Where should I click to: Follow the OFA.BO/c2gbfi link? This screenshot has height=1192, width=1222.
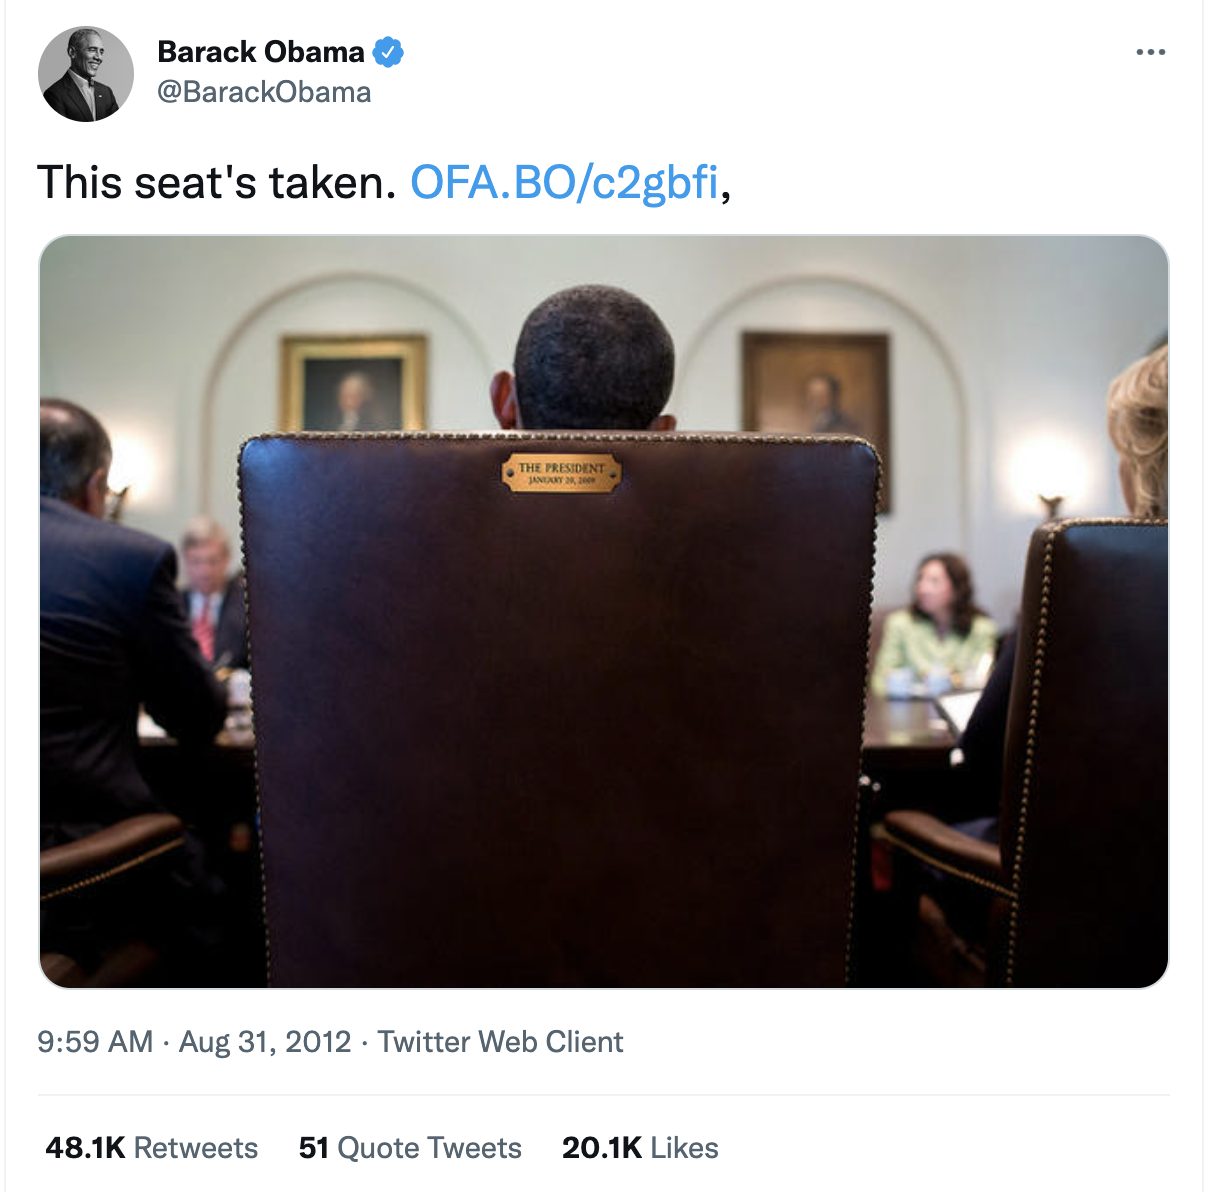point(564,183)
